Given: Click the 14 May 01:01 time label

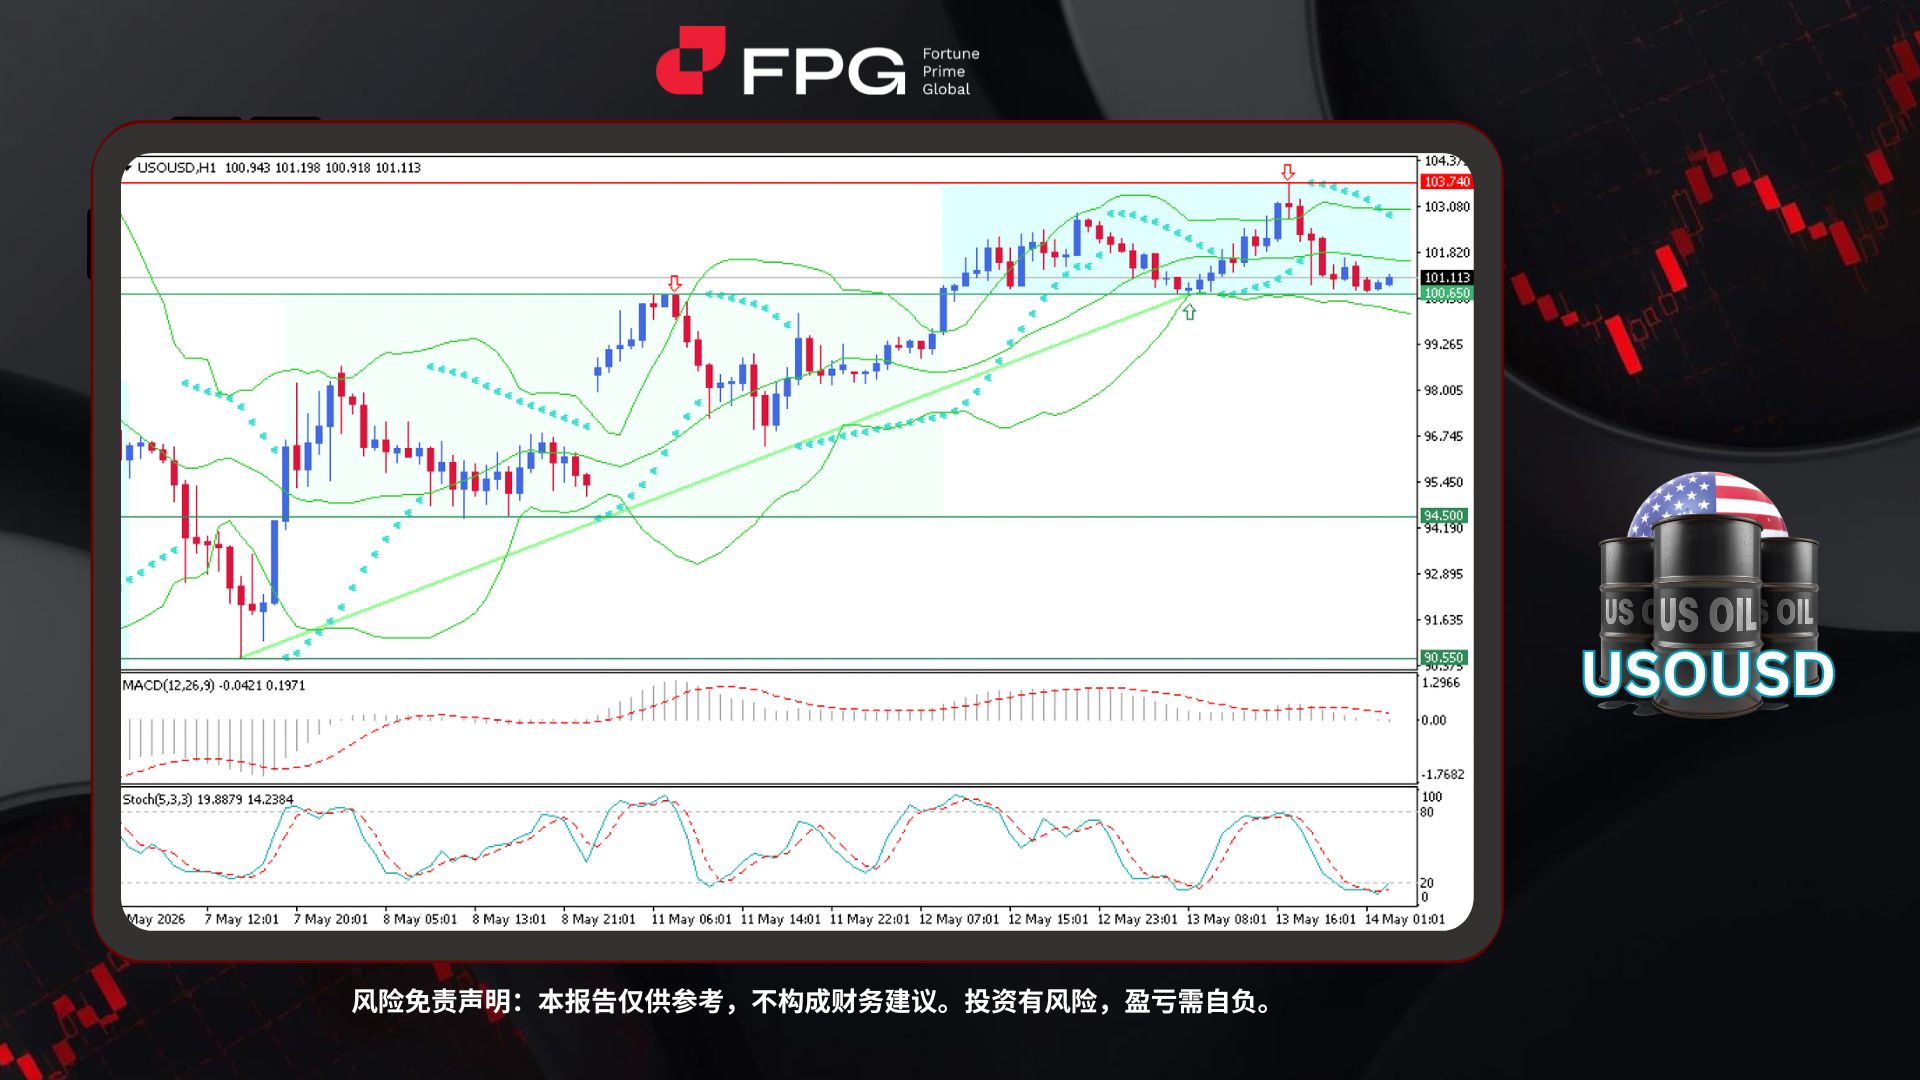Looking at the screenshot, I should point(1405,920).
